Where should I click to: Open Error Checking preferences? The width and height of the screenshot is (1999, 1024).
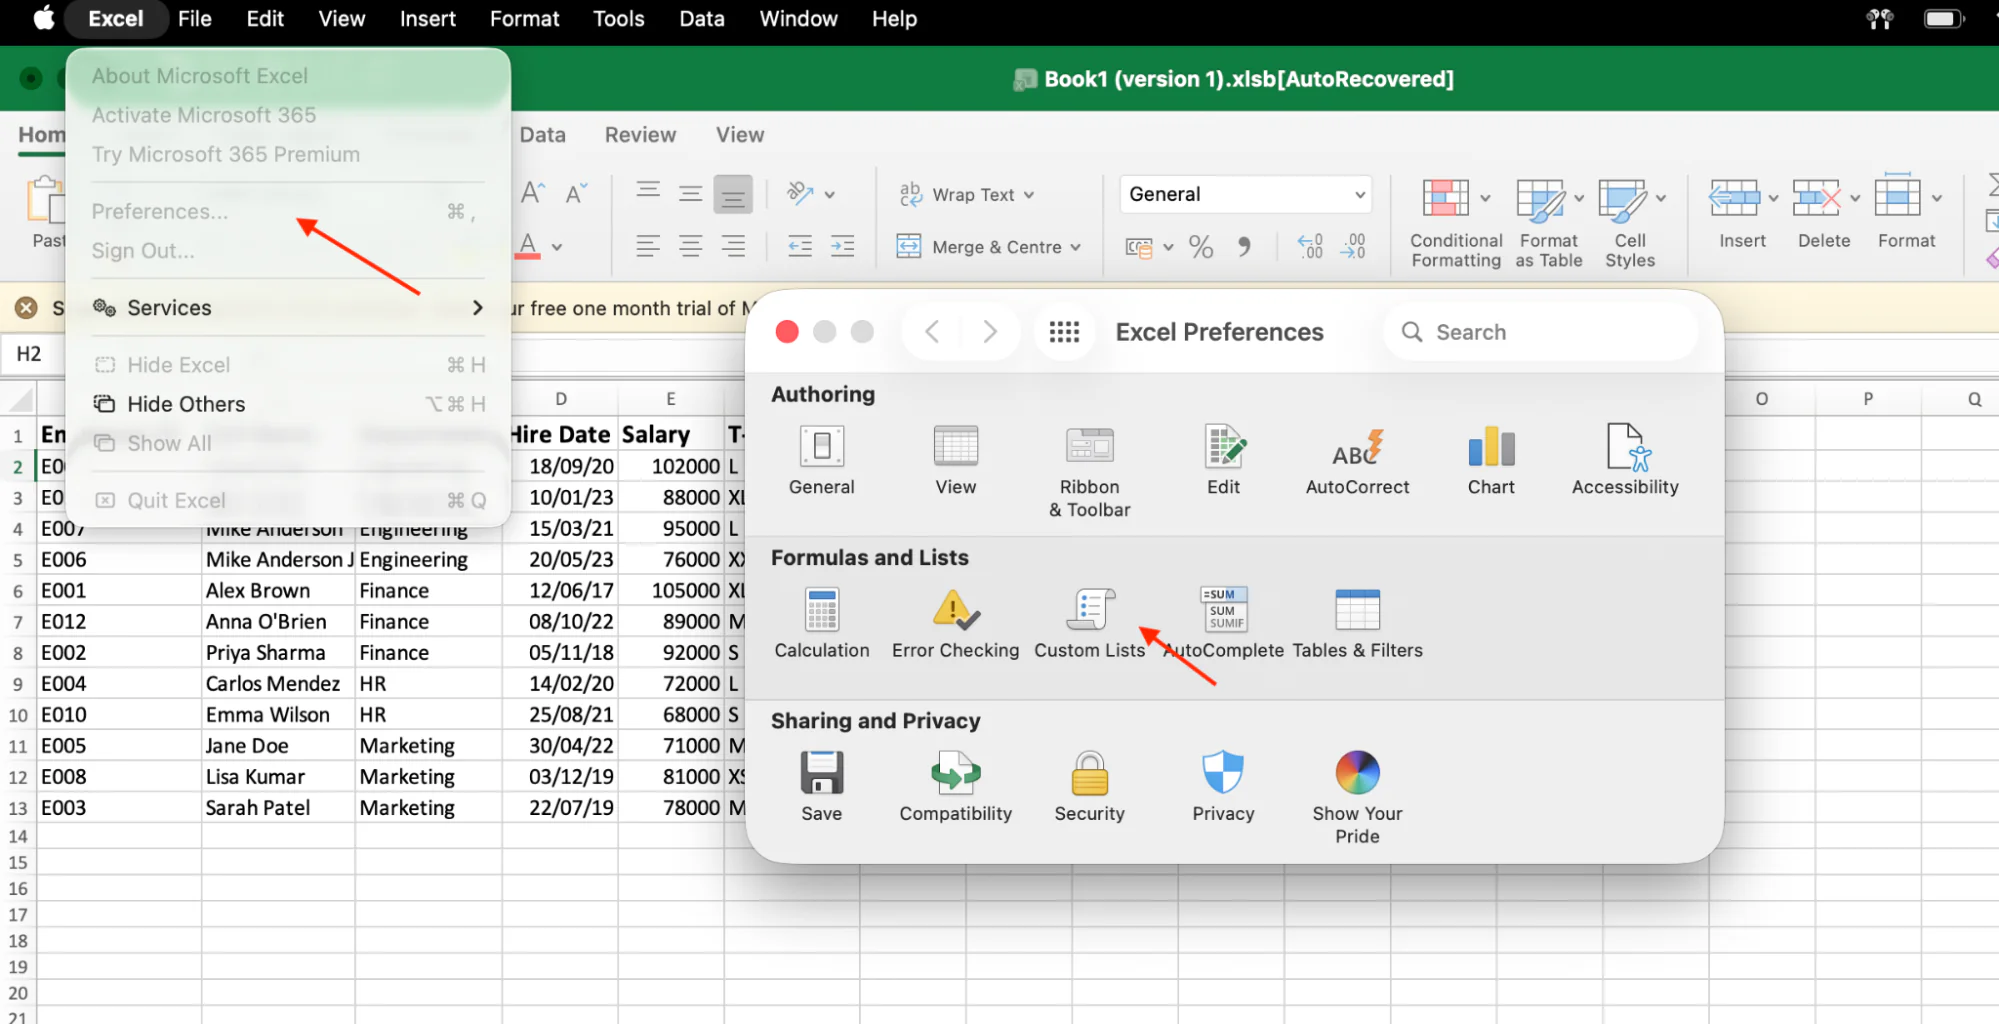(955, 623)
